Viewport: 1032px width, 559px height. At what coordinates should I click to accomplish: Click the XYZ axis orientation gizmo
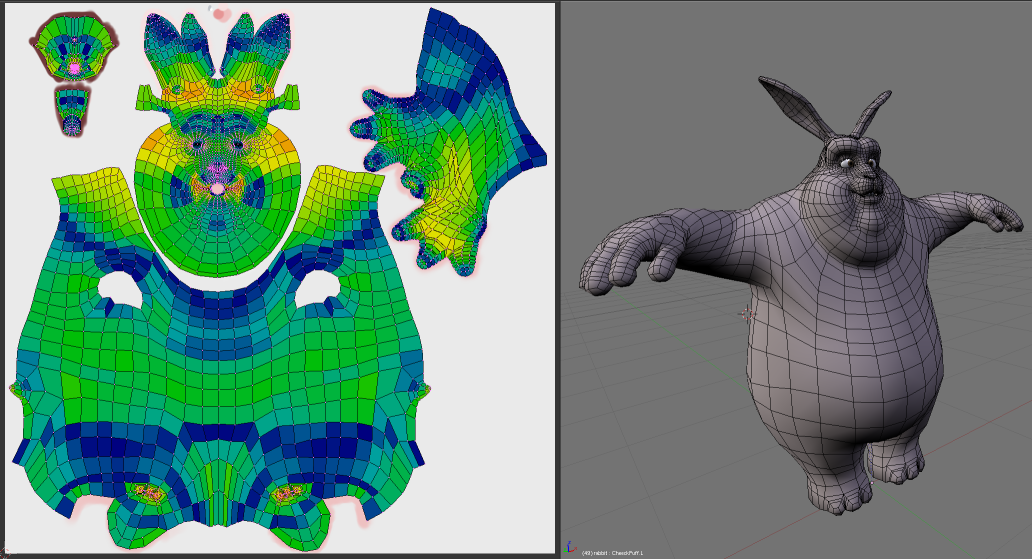(571, 548)
